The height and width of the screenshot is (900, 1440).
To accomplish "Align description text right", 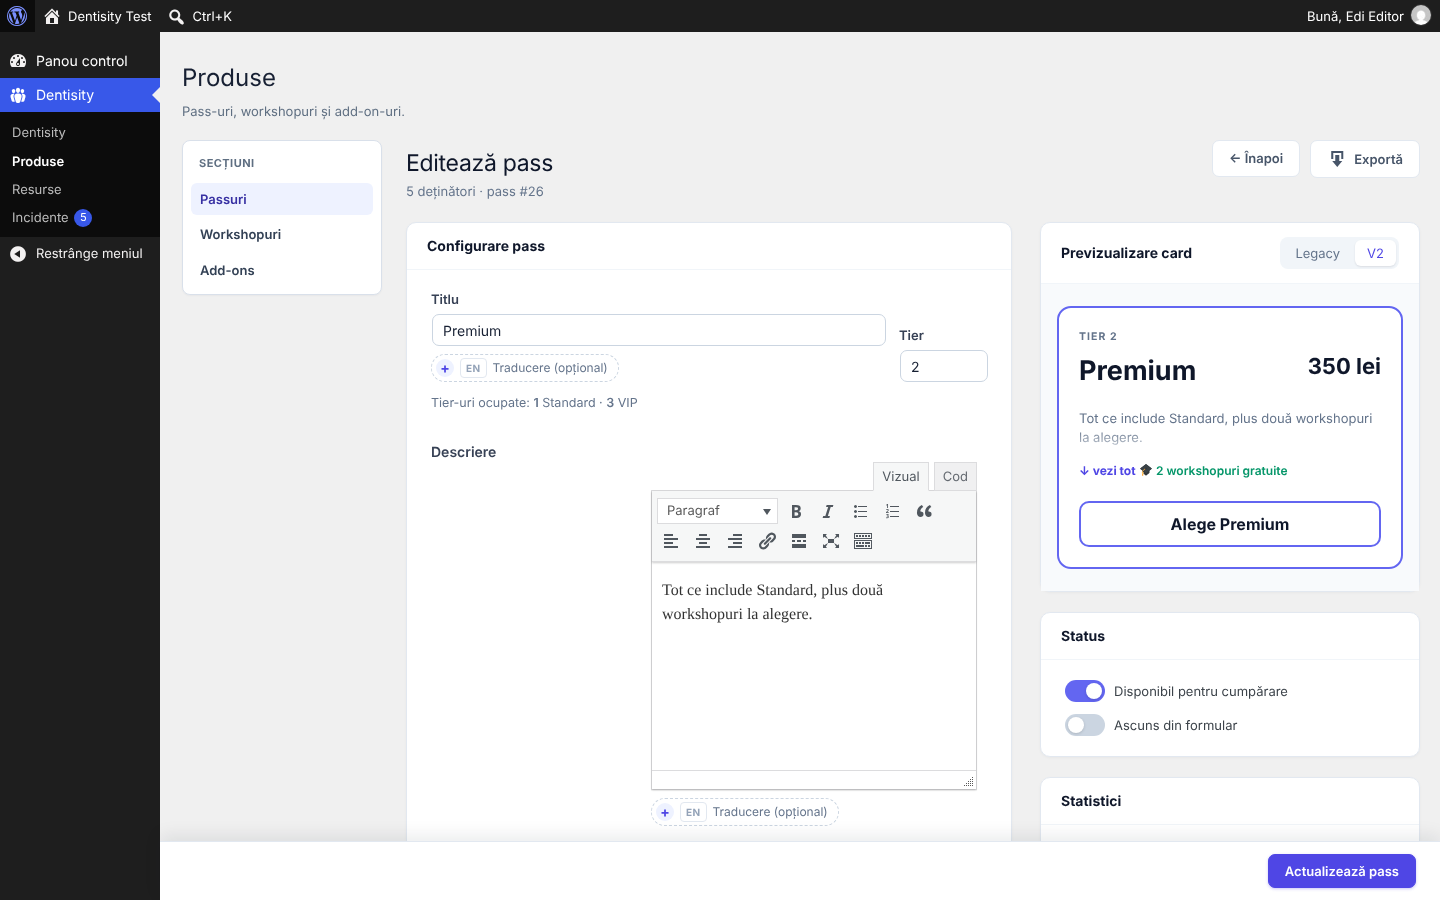I will pyautogui.click(x=735, y=541).
